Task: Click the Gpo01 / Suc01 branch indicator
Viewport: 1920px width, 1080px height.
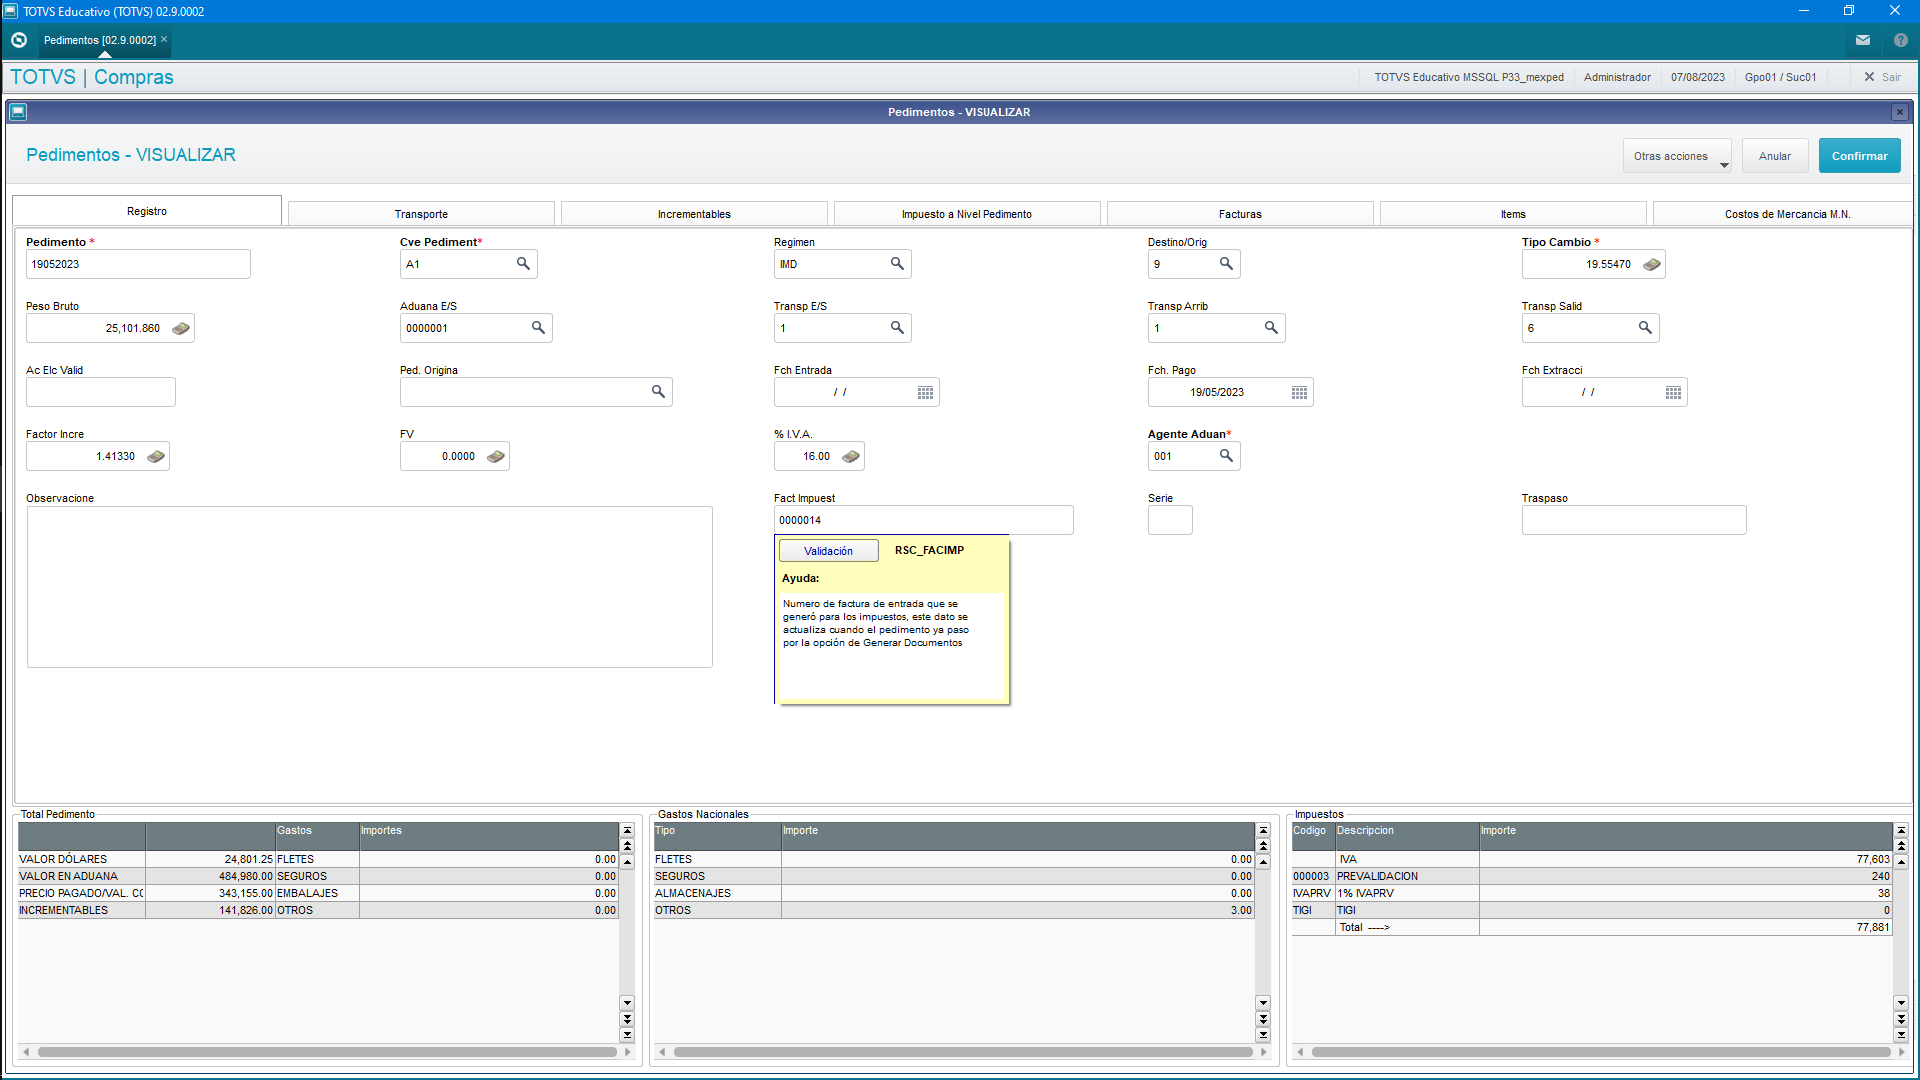Action: [x=1780, y=77]
